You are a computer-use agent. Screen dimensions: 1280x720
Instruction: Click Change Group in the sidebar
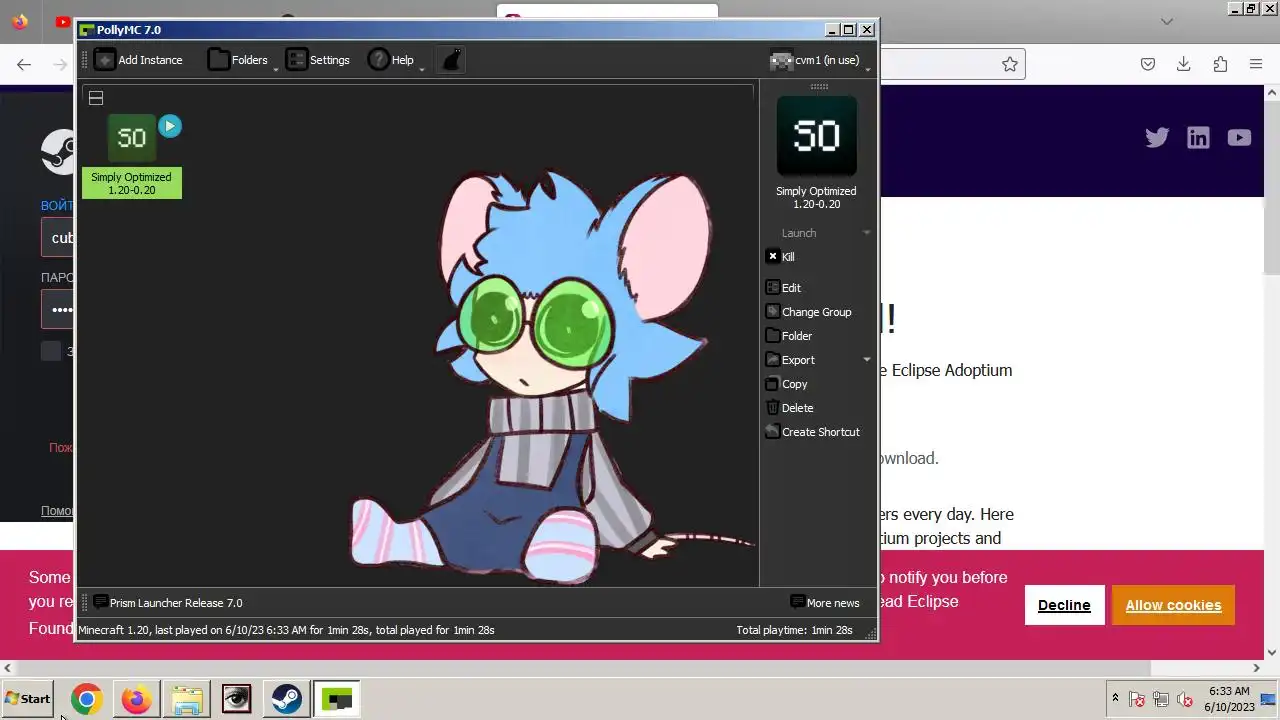(808, 312)
